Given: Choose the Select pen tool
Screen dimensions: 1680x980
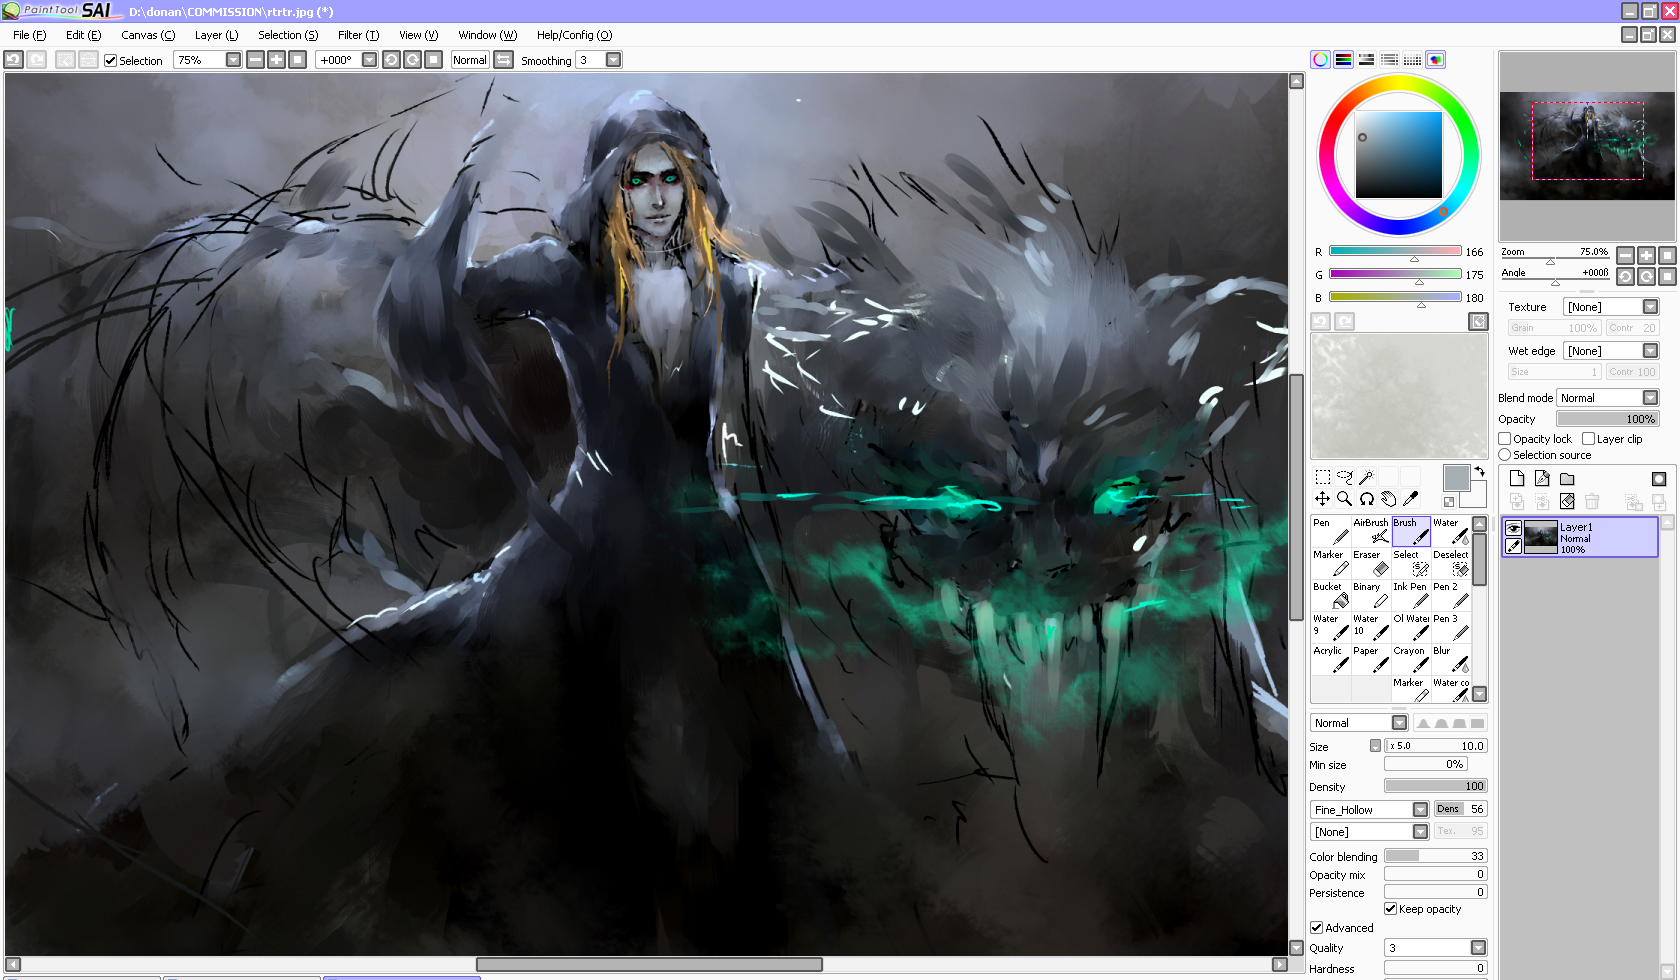Looking at the screenshot, I should pos(1411,563).
